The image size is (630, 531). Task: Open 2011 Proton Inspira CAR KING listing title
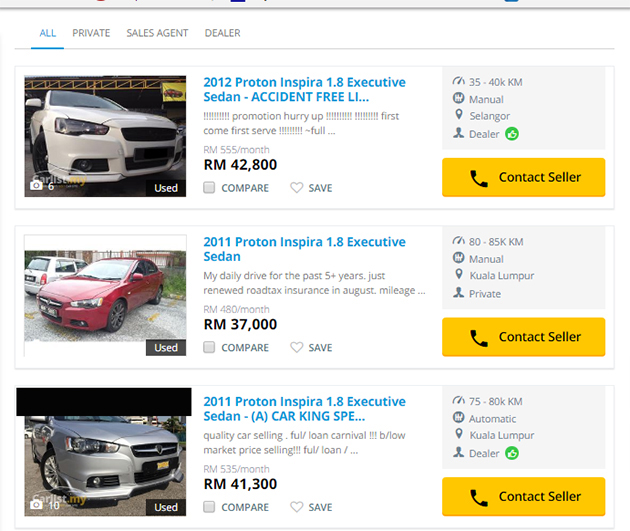click(x=304, y=409)
